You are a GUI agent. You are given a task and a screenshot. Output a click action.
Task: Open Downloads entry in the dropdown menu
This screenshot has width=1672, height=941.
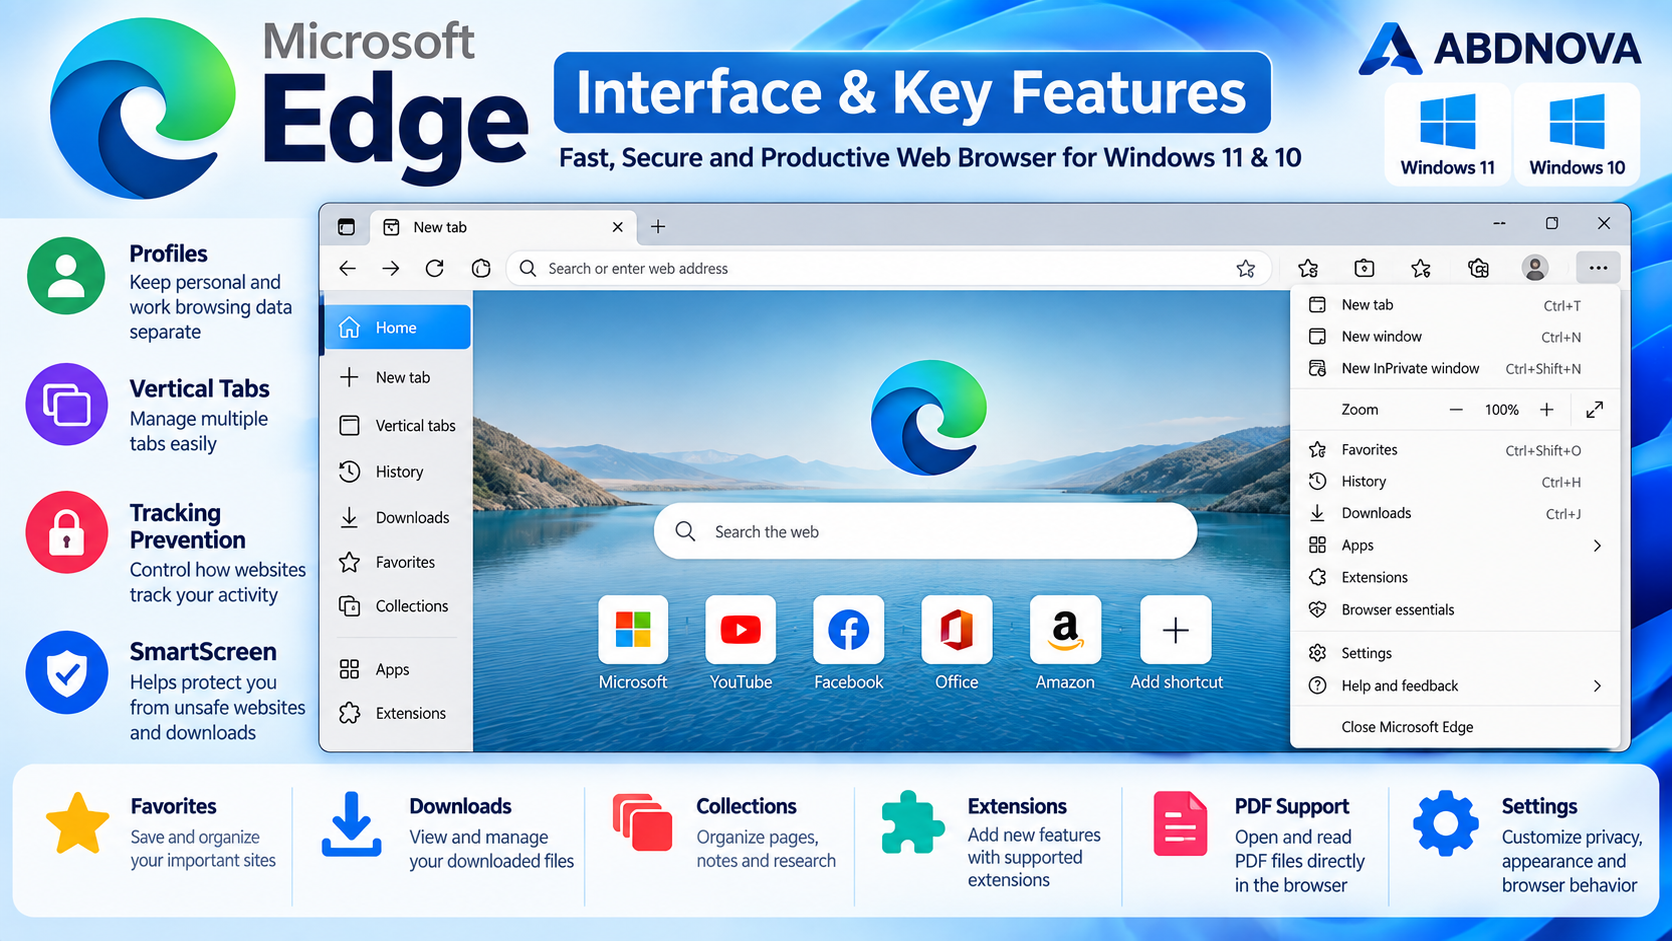(1455, 514)
